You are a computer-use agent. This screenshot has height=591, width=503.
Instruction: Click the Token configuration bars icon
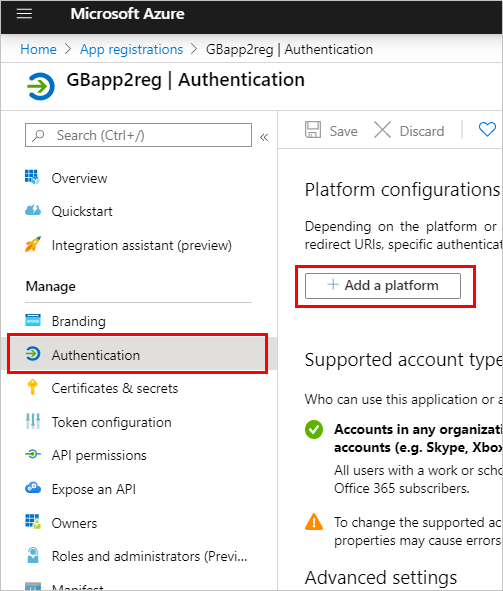pos(33,421)
